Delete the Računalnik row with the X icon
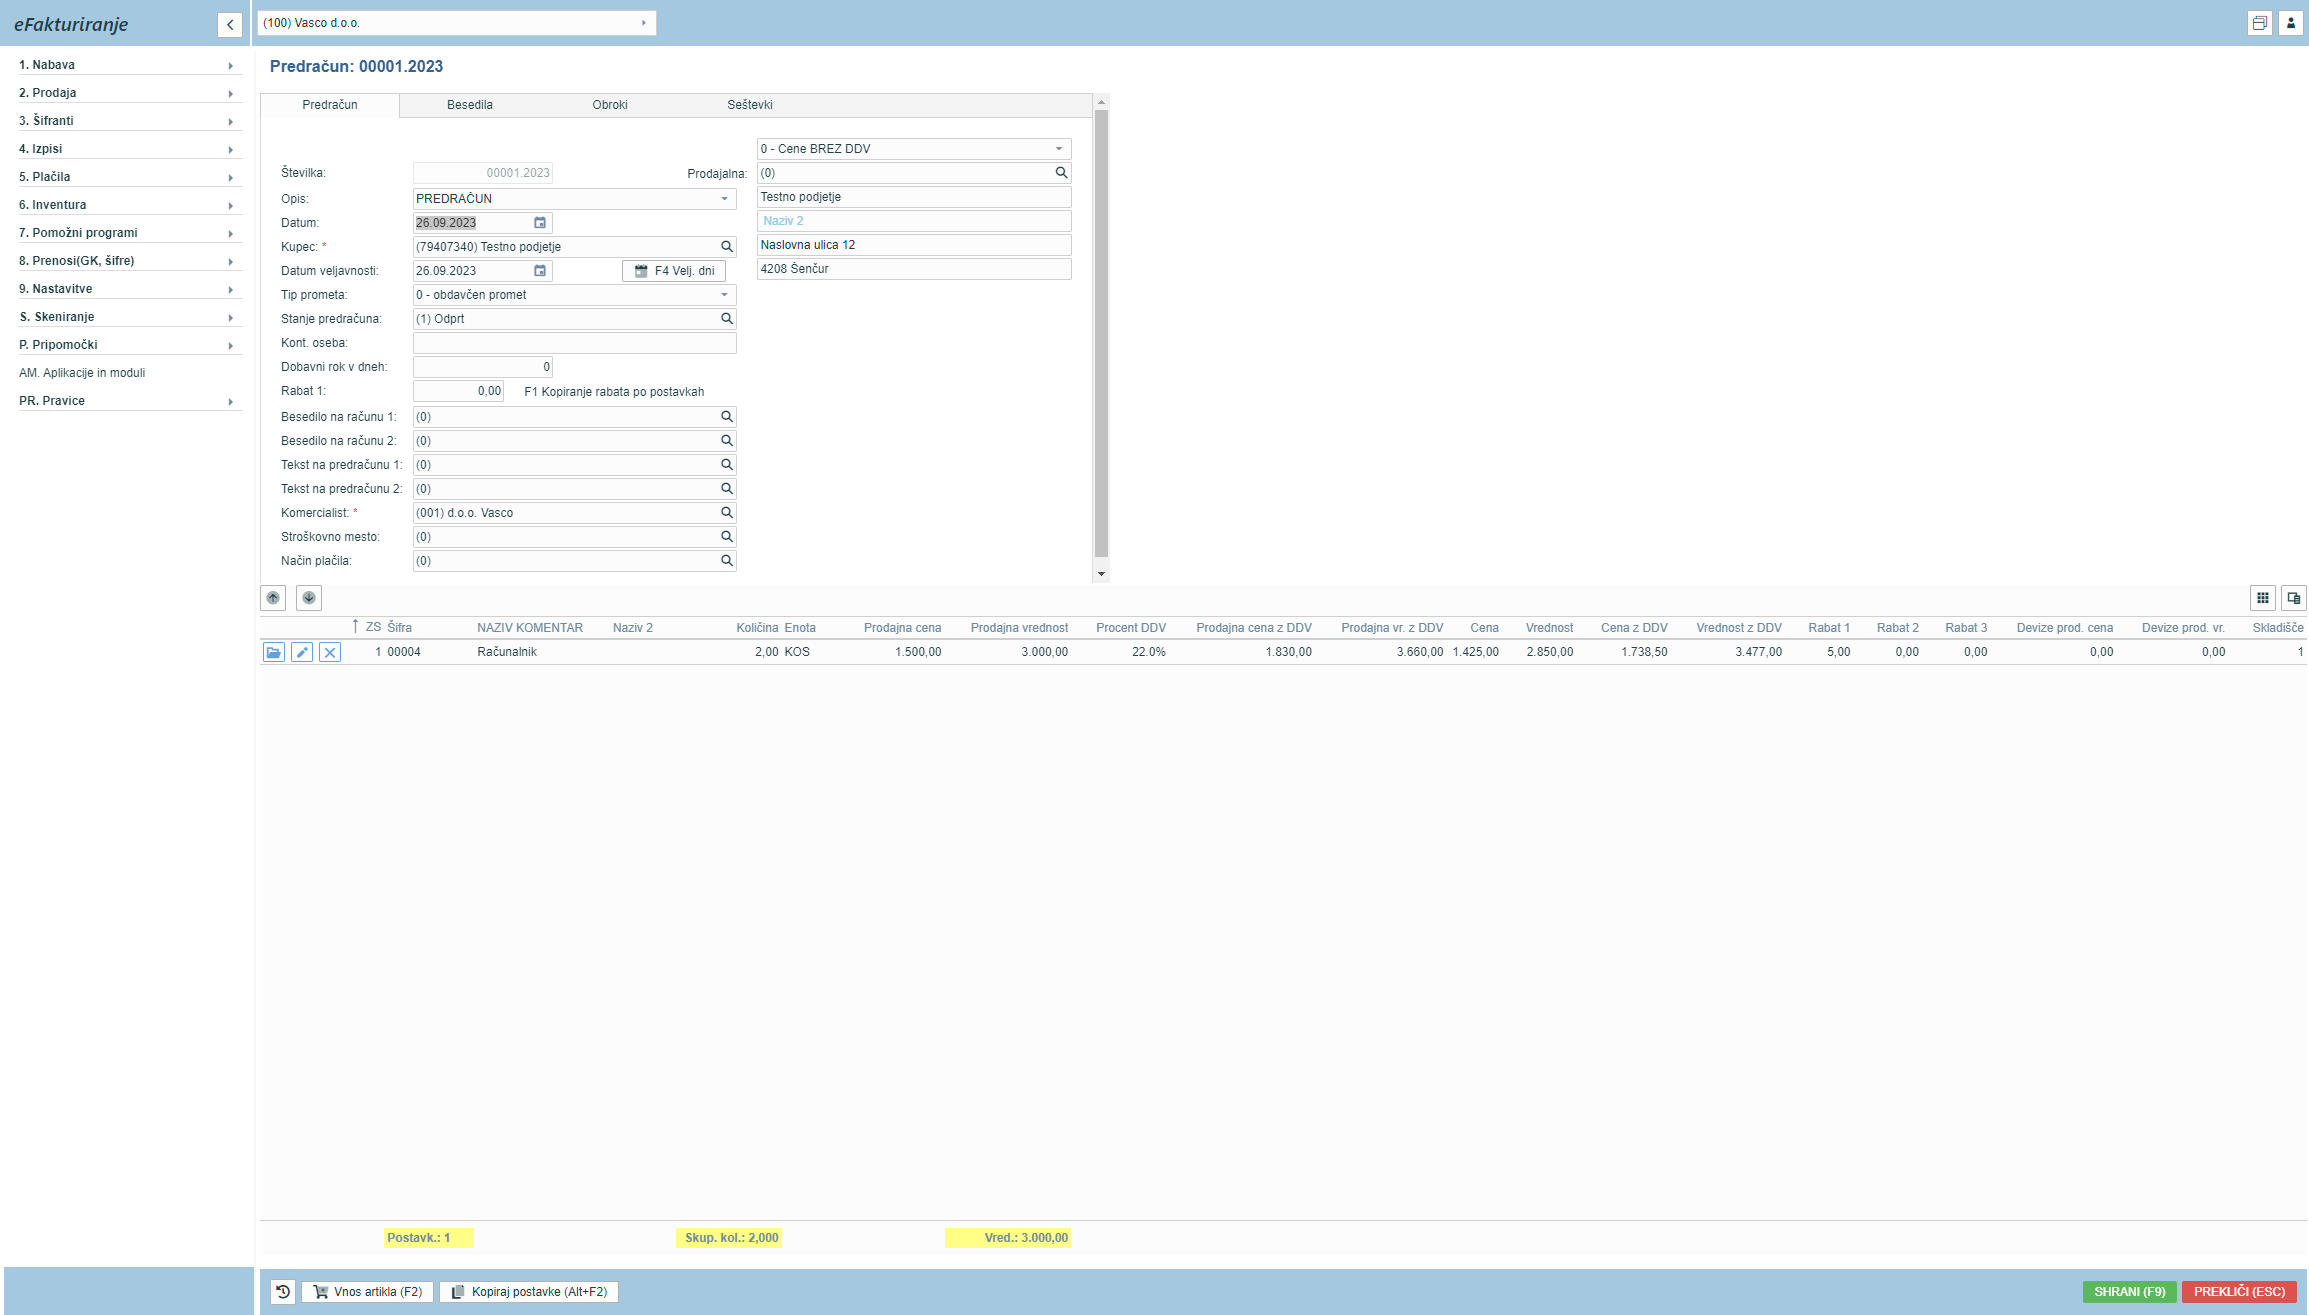This screenshot has height=1315, width=2309. point(330,652)
